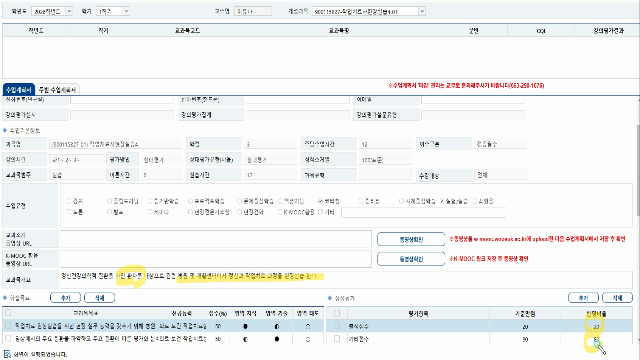Screen dimensions: 640x360
Task: Click the 평가항목 column header
Action: (x=418, y=313)
